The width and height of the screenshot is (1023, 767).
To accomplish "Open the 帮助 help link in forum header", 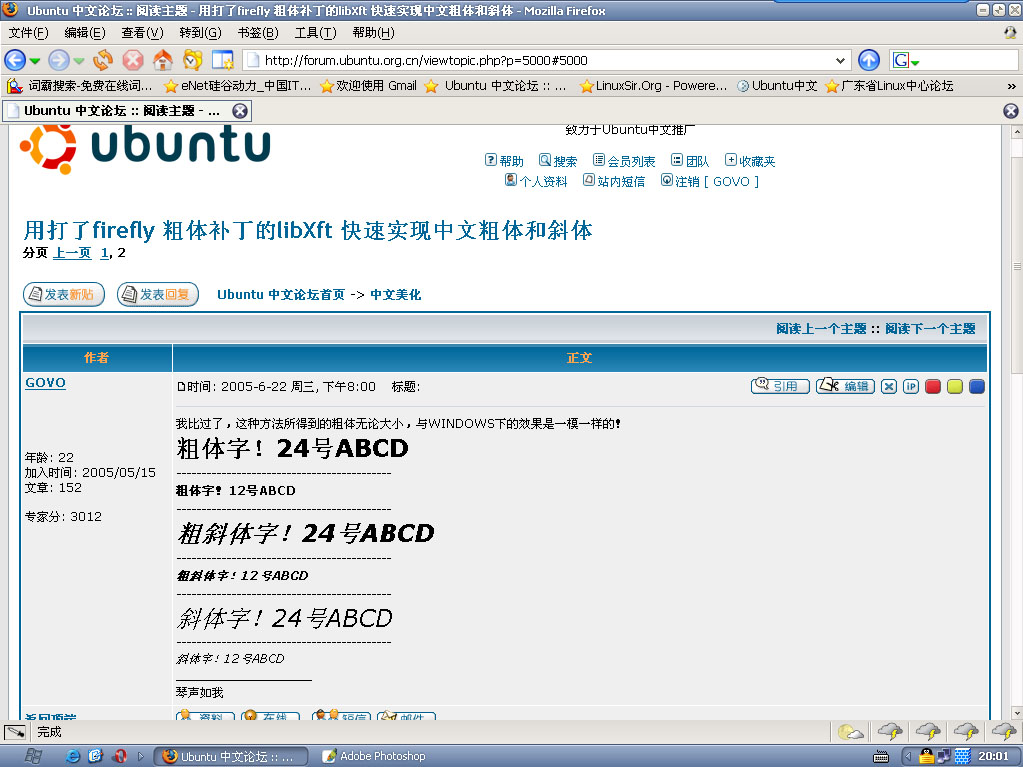I will 504,160.
